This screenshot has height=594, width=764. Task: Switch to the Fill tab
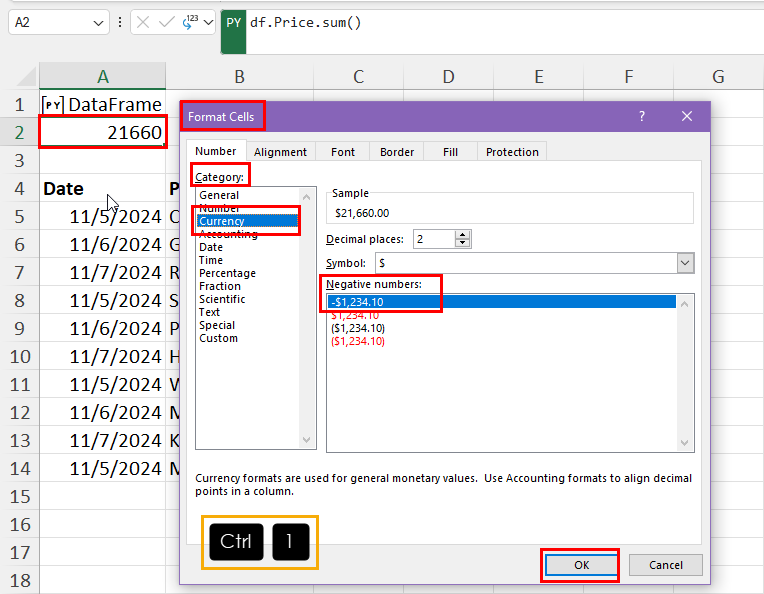coord(450,152)
